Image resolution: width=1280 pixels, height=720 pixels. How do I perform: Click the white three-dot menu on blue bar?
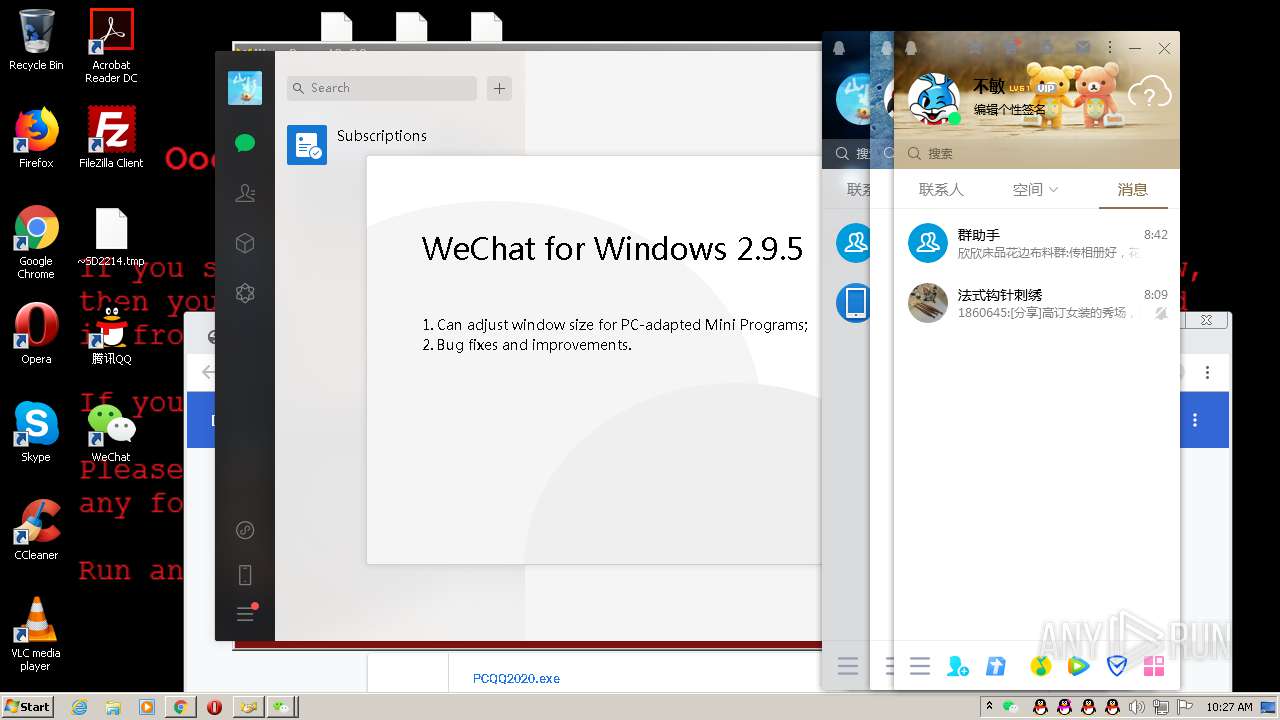click(1194, 421)
